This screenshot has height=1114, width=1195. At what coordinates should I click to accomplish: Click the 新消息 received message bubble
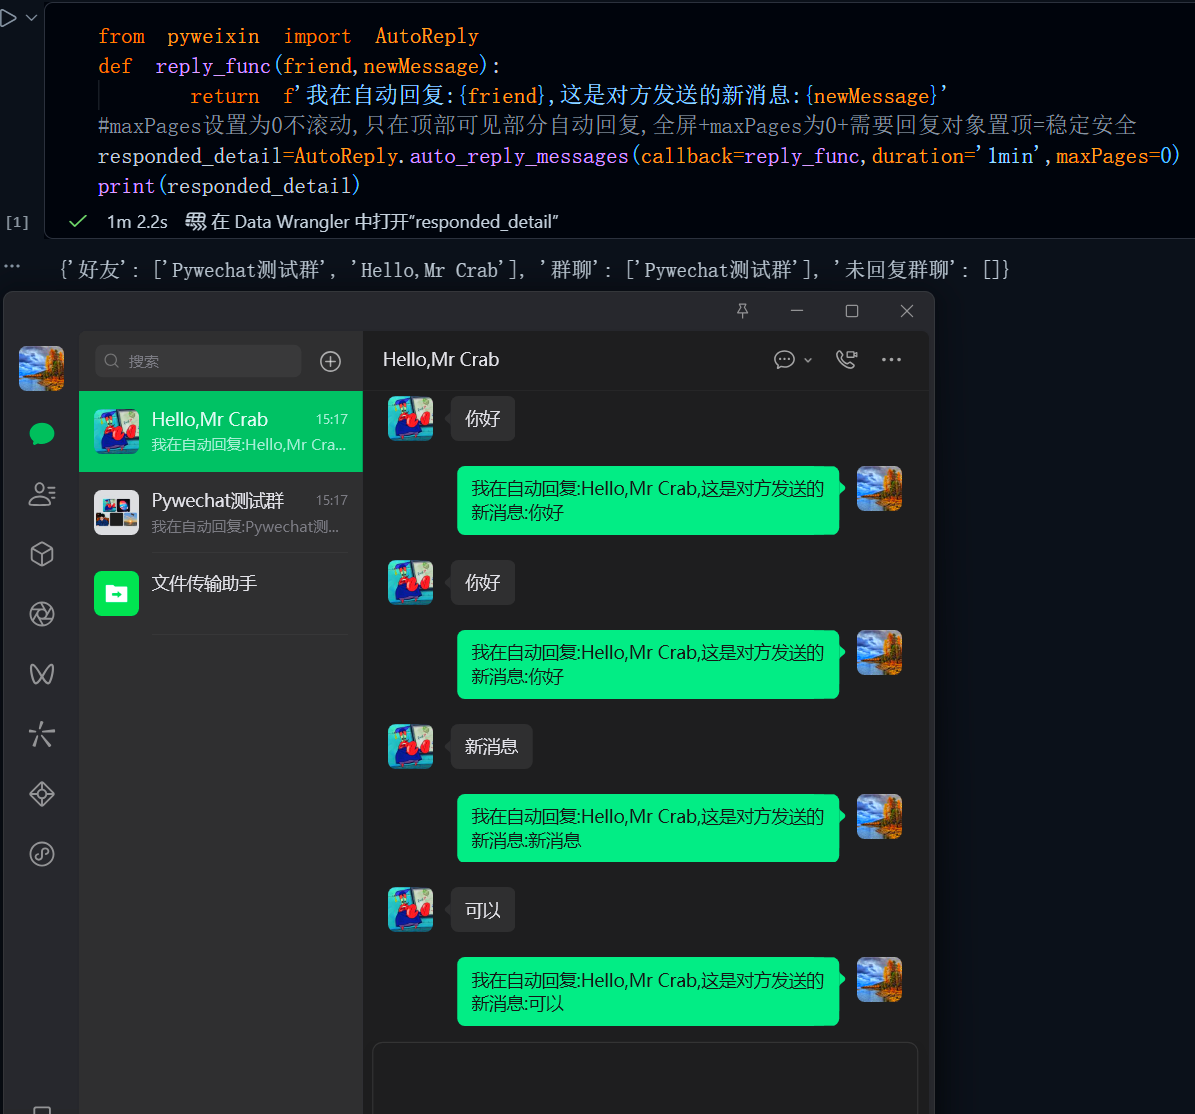point(492,747)
